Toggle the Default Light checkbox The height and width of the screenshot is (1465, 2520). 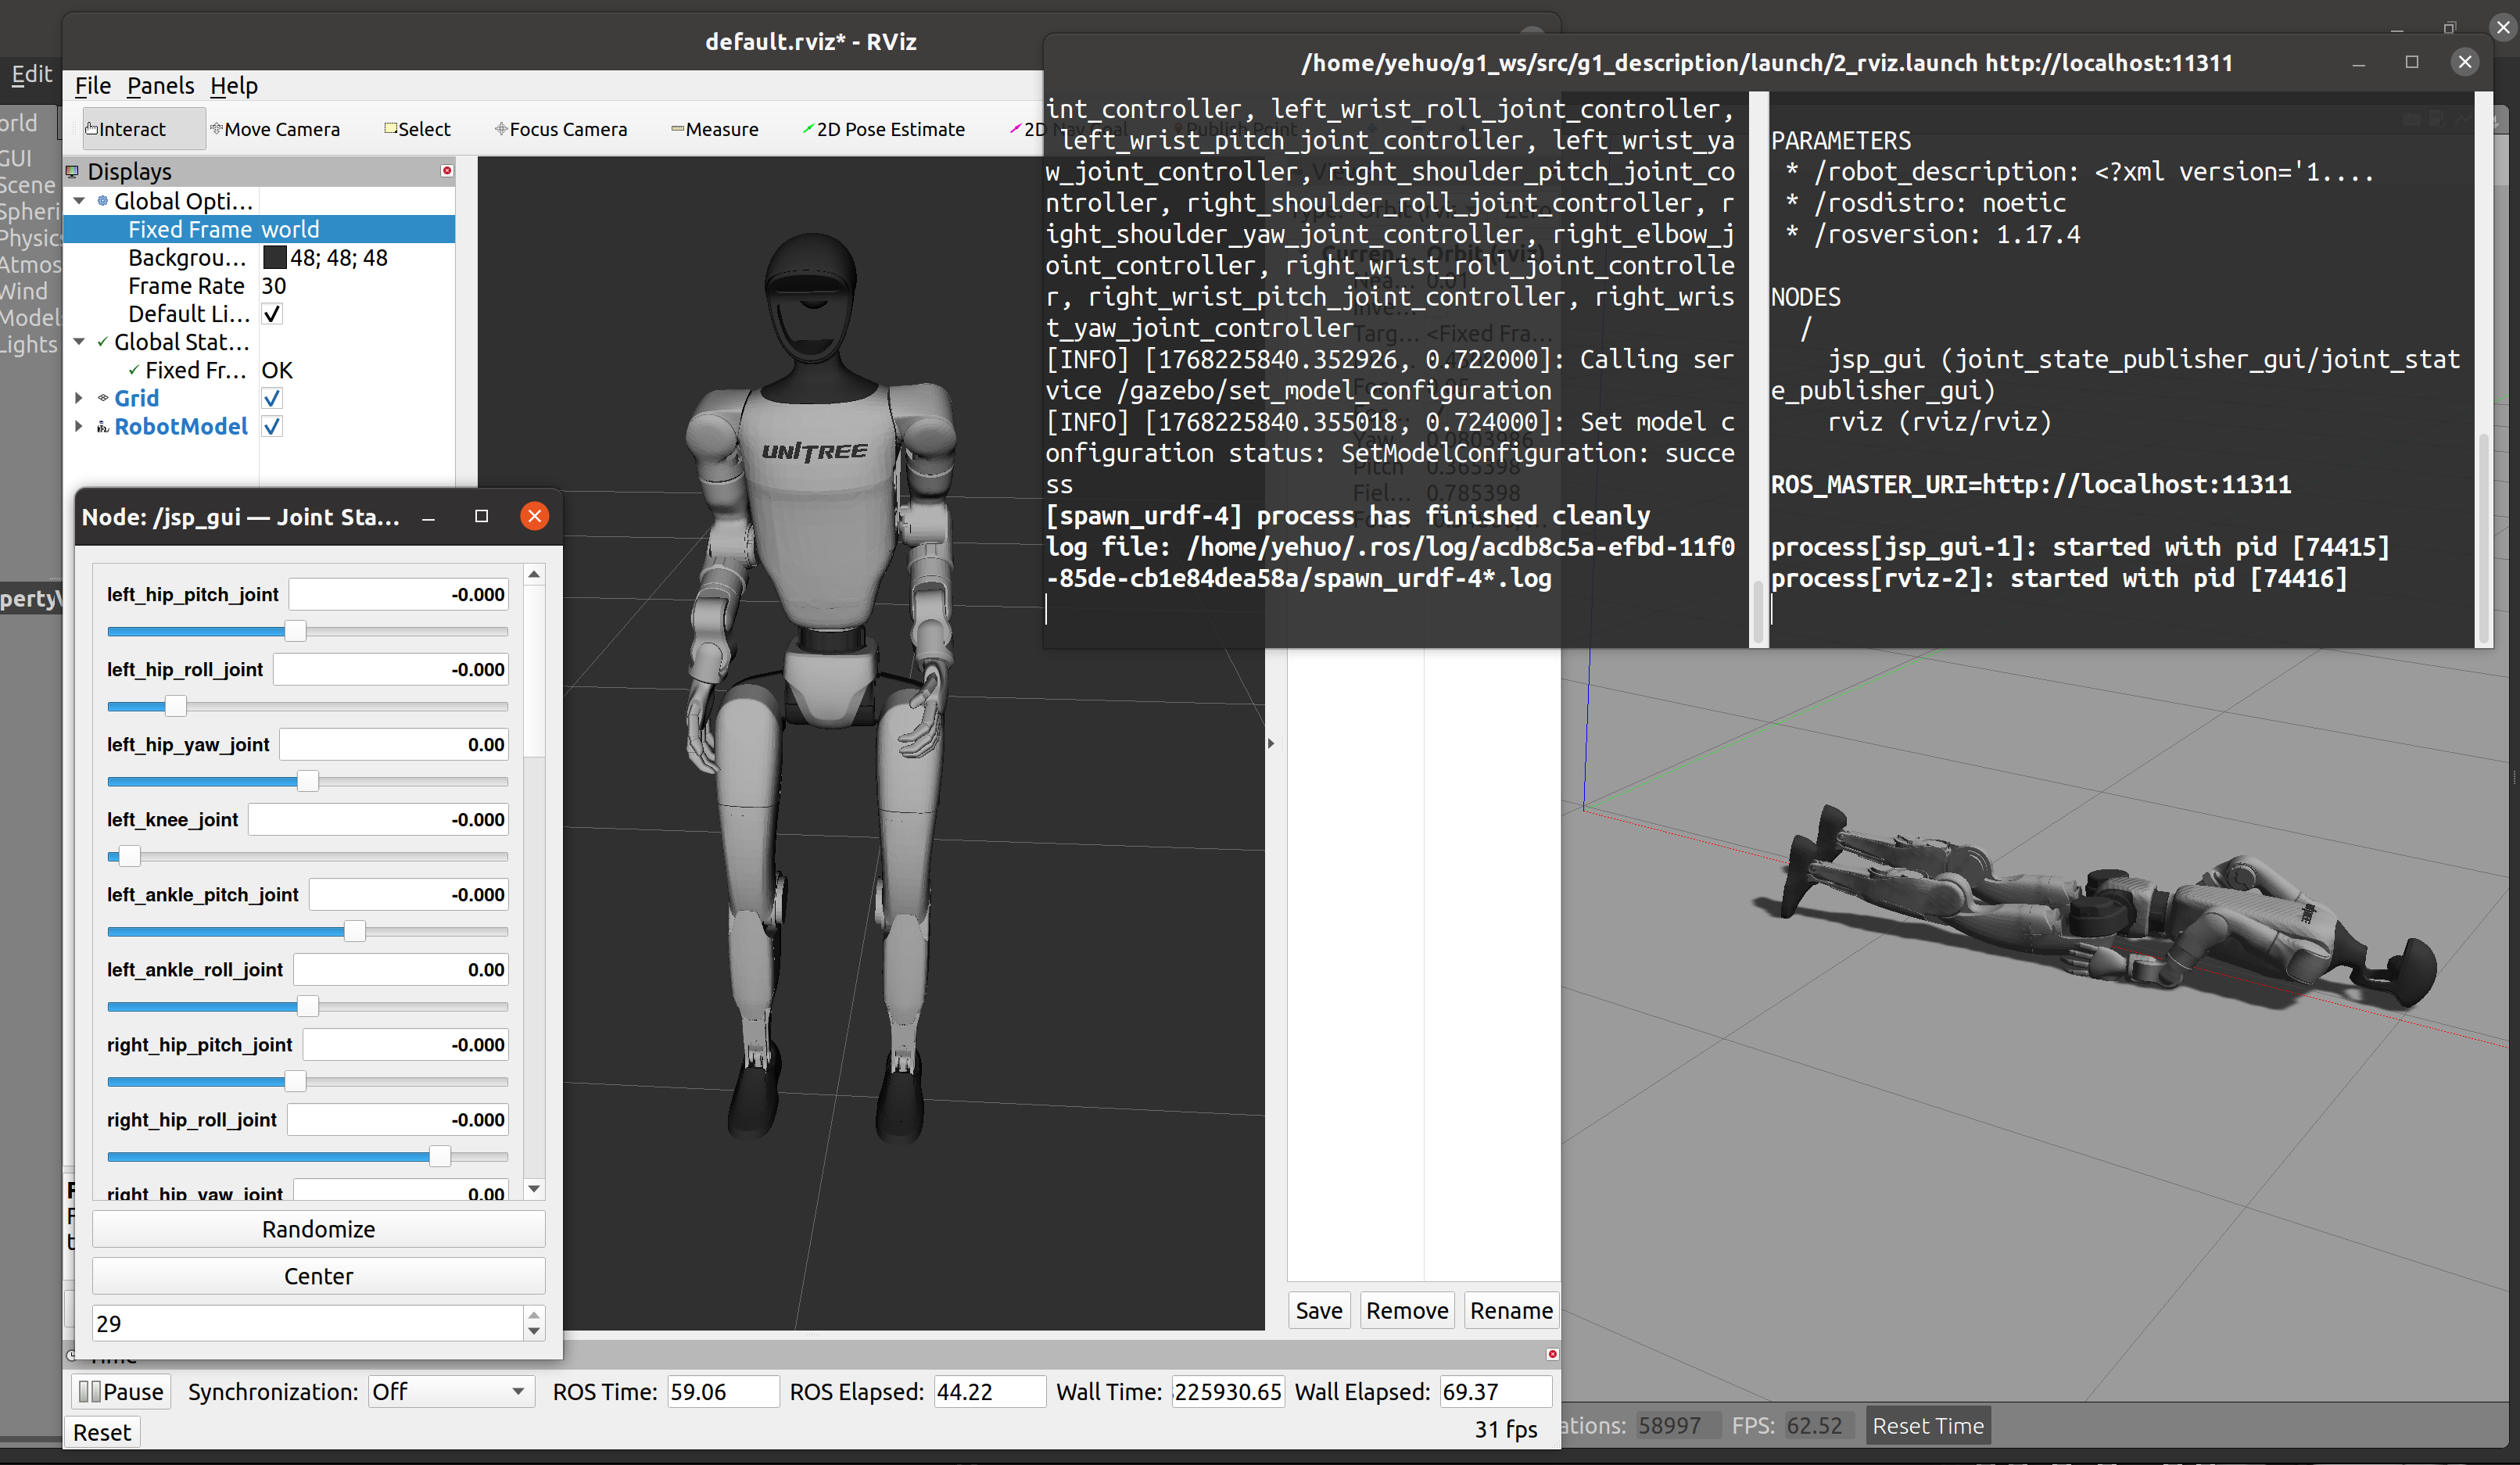click(272, 314)
